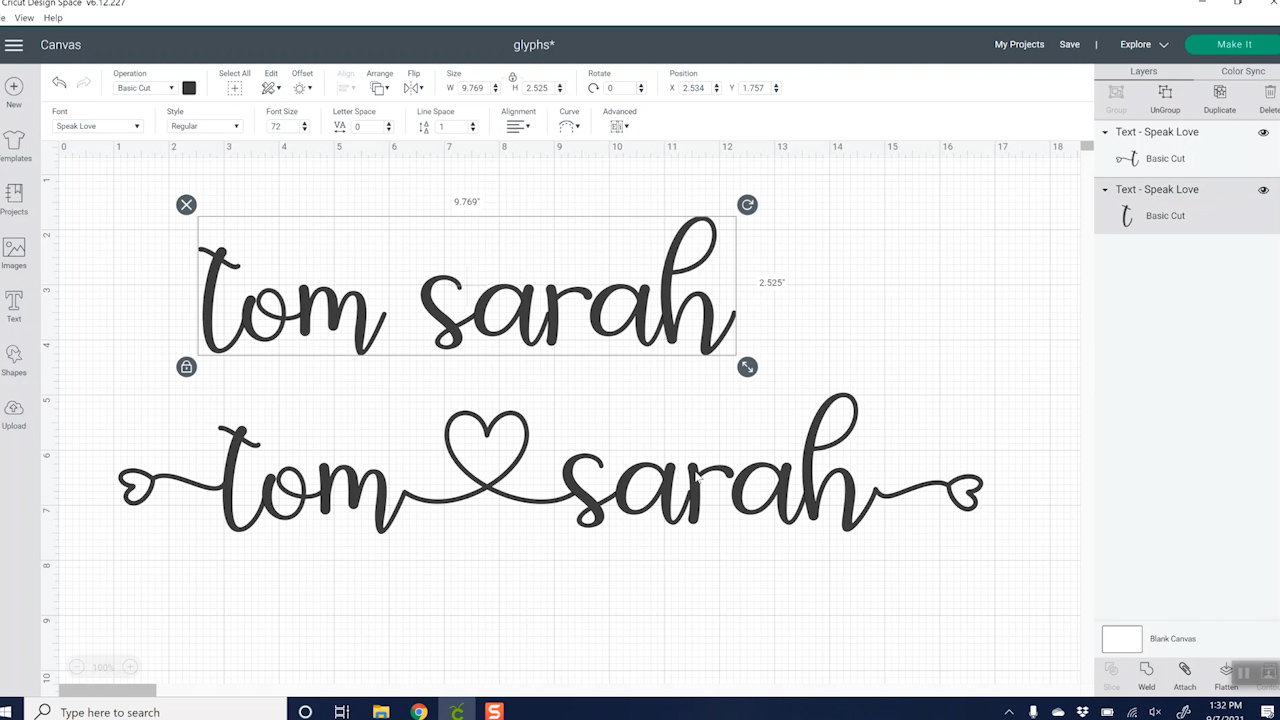Collapse the second Text - Speak Love layer
Viewport: 1280px width, 720px height.
tap(1105, 190)
